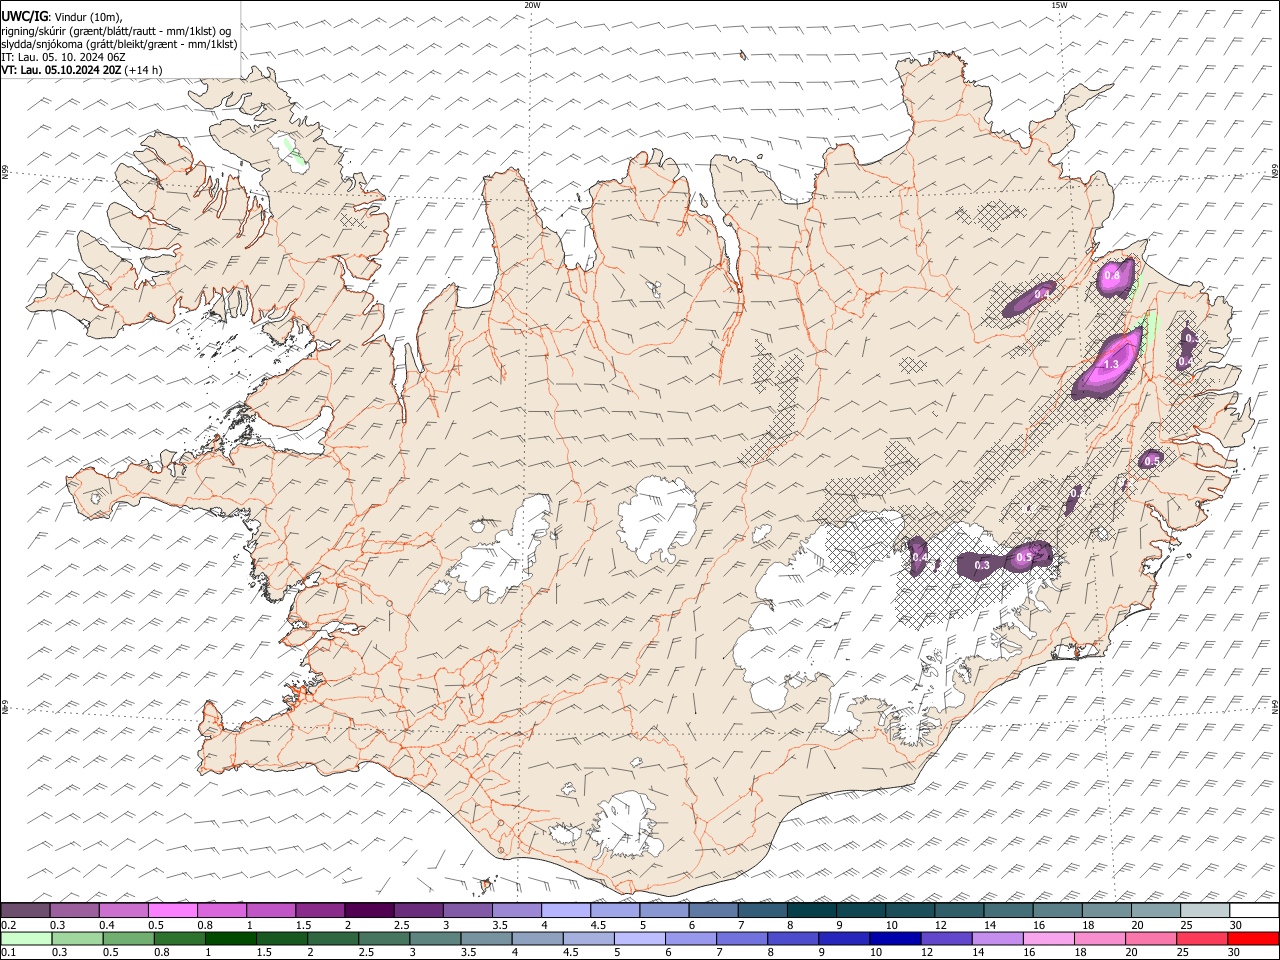The image size is (1280, 960).
Task: Pick the bright red 30 bottom-row swatch
Action: 1254,938
